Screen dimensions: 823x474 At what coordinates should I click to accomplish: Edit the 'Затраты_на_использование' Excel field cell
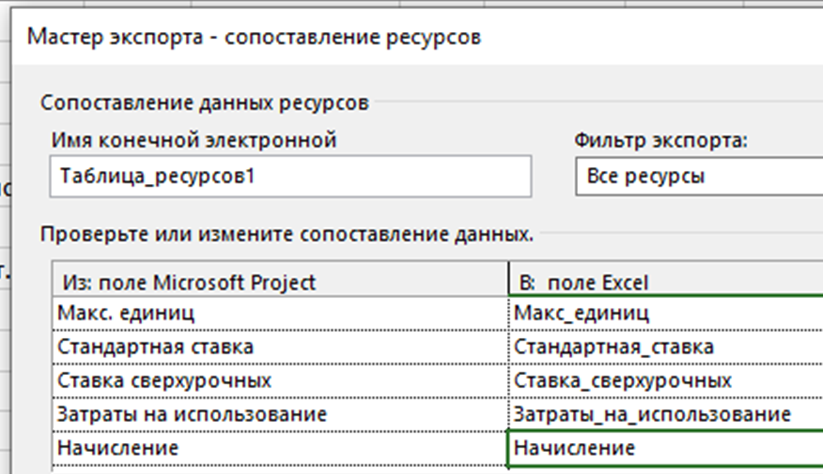(x=666, y=414)
